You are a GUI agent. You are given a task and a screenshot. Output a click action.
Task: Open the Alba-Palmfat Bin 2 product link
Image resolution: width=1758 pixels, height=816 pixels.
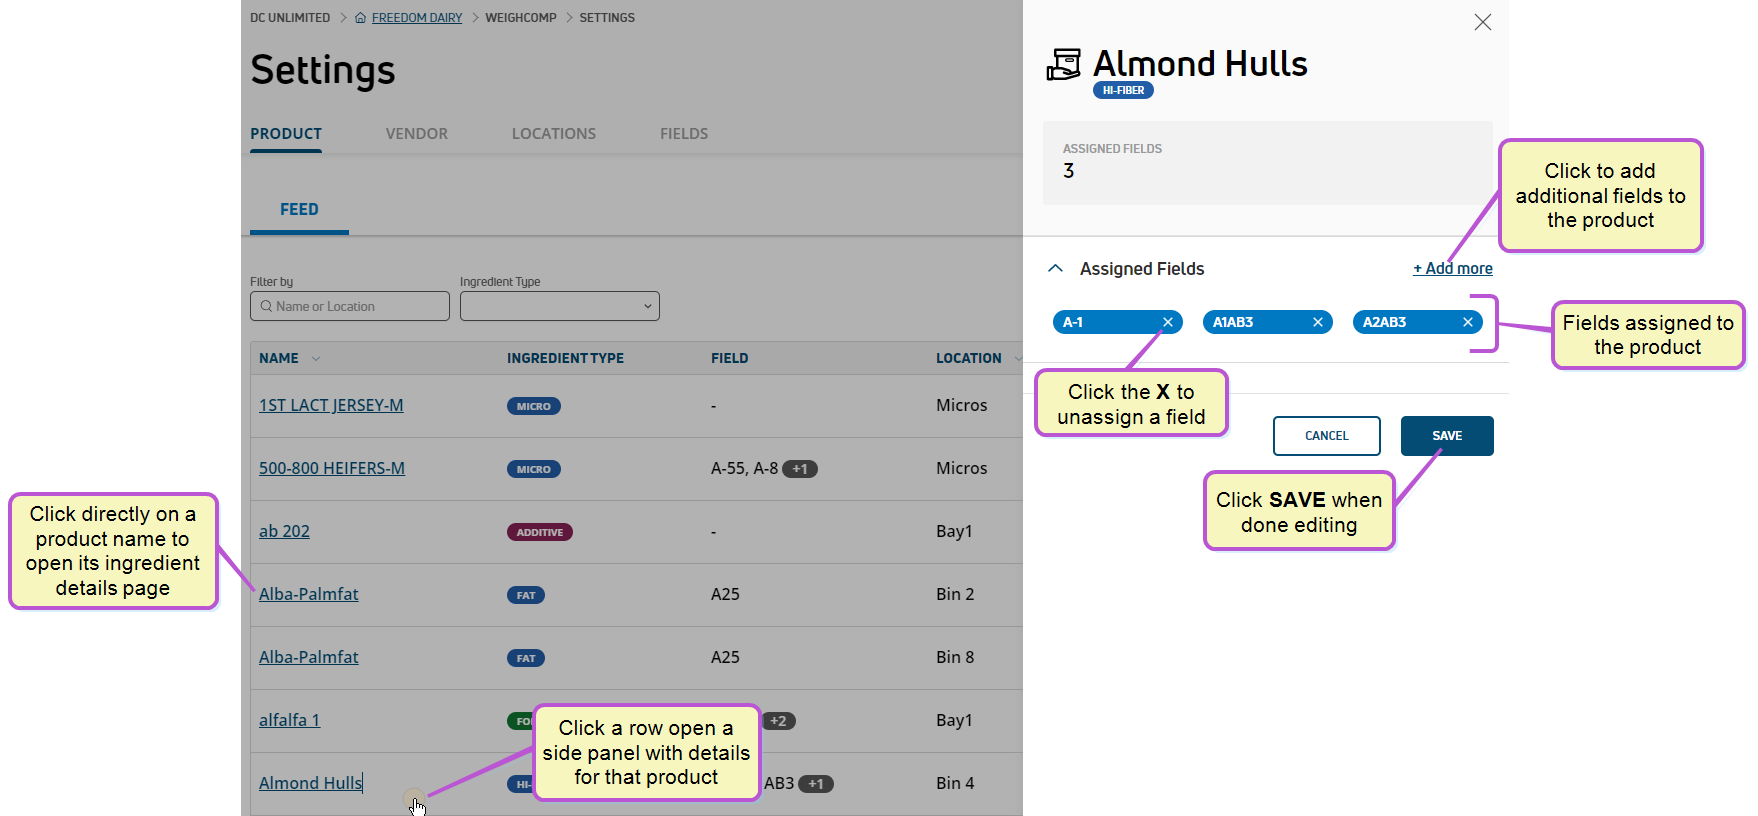(308, 594)
